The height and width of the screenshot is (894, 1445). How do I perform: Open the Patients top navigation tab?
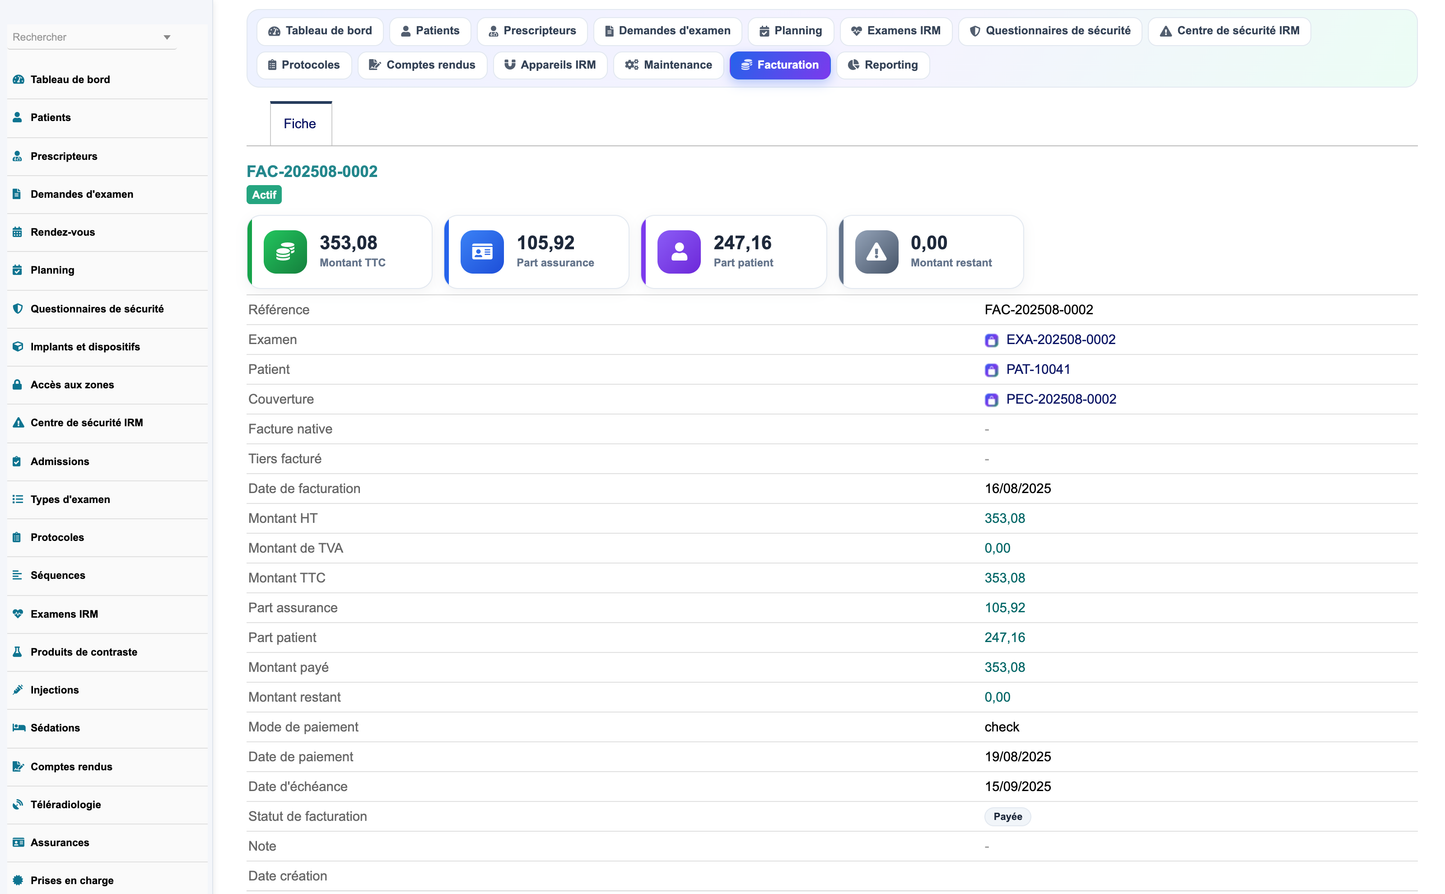(x=430, y=31)
